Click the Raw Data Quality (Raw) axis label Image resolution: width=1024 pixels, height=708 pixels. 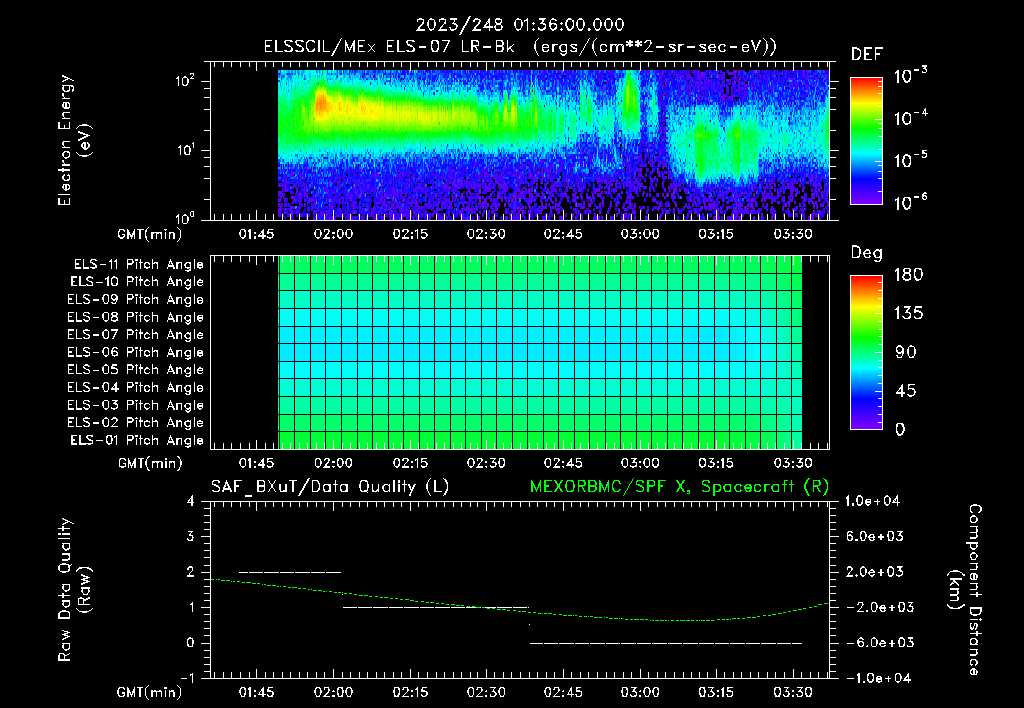(x=74, y=589)
